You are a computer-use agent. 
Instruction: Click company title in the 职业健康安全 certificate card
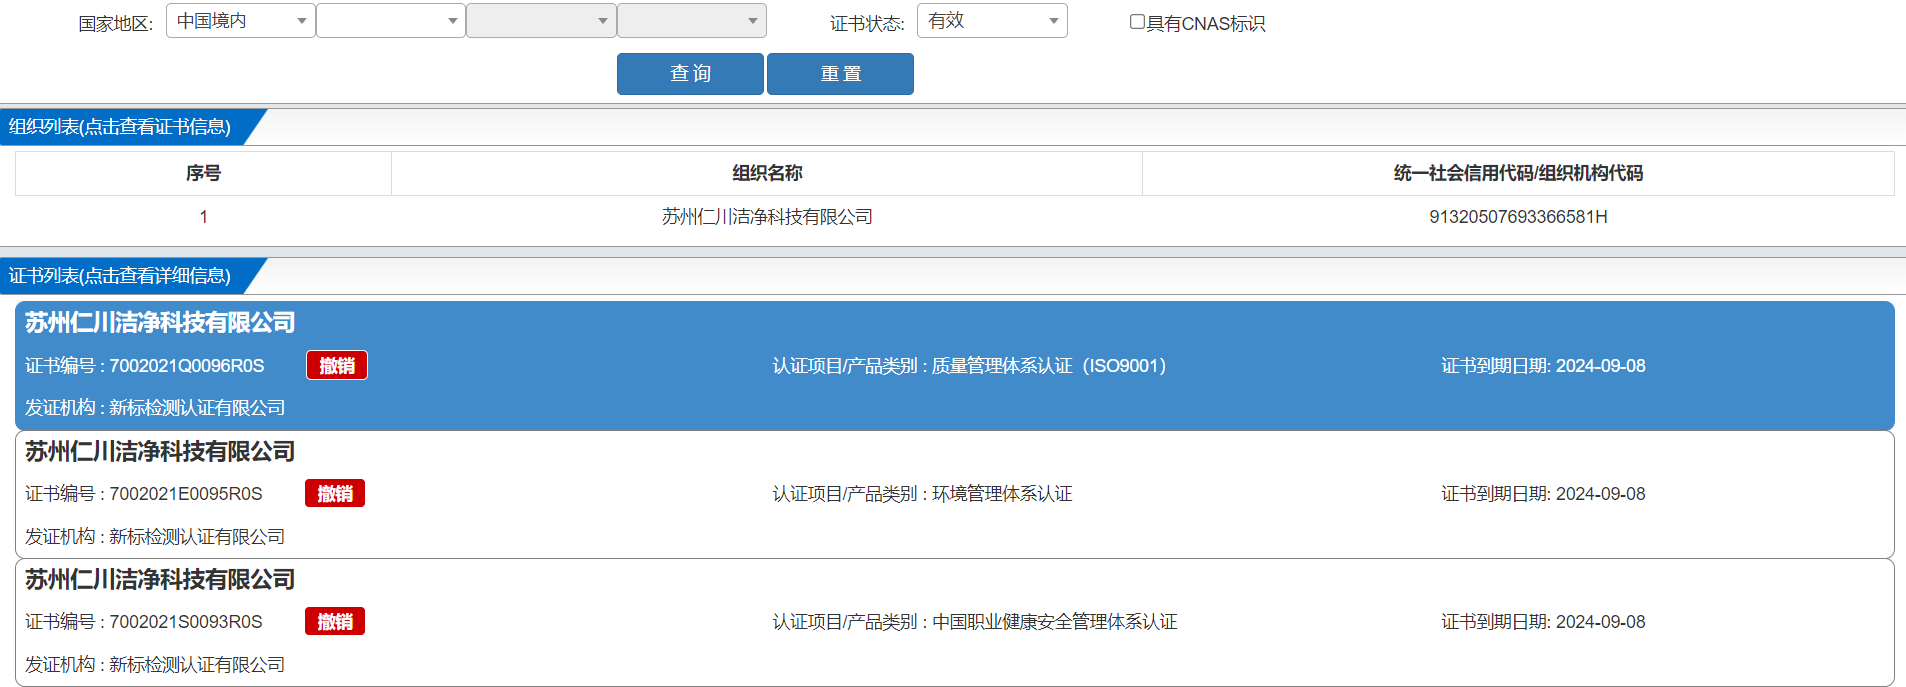160,580
